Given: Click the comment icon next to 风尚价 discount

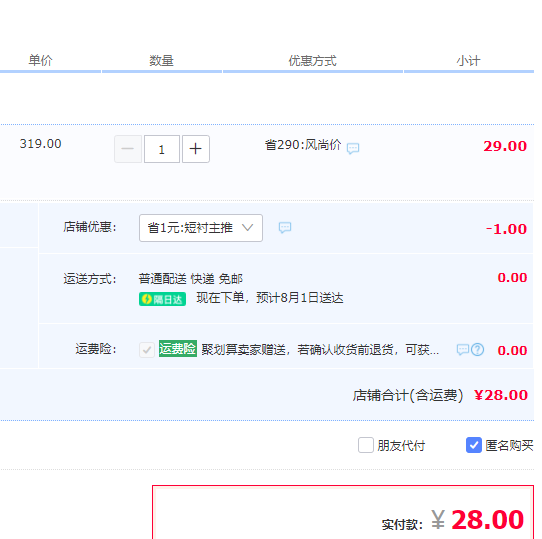Looking at the screenshot, I should coord(353,148).
